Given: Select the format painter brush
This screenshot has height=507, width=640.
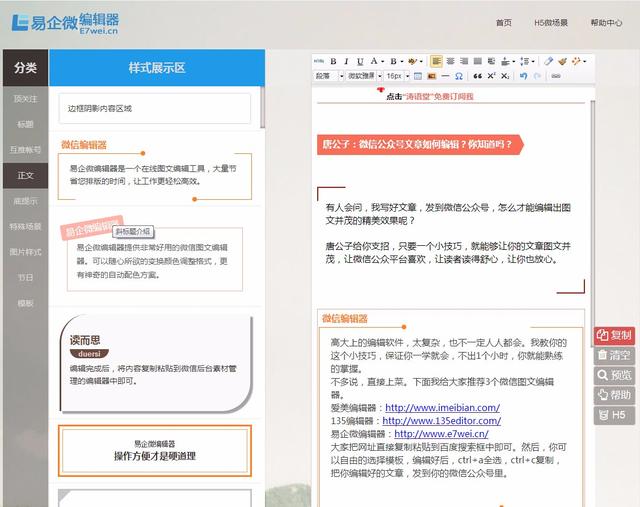Looking at the screenshot, I should pyautogui.click(x=562, y=61).
